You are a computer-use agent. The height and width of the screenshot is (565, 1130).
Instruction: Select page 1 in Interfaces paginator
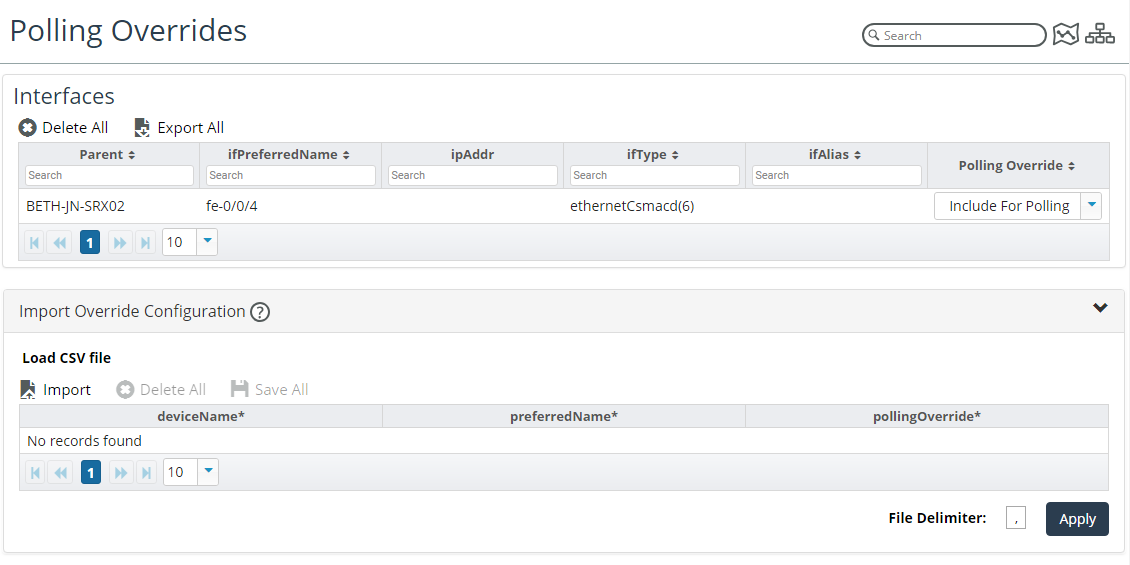[90, 243]
